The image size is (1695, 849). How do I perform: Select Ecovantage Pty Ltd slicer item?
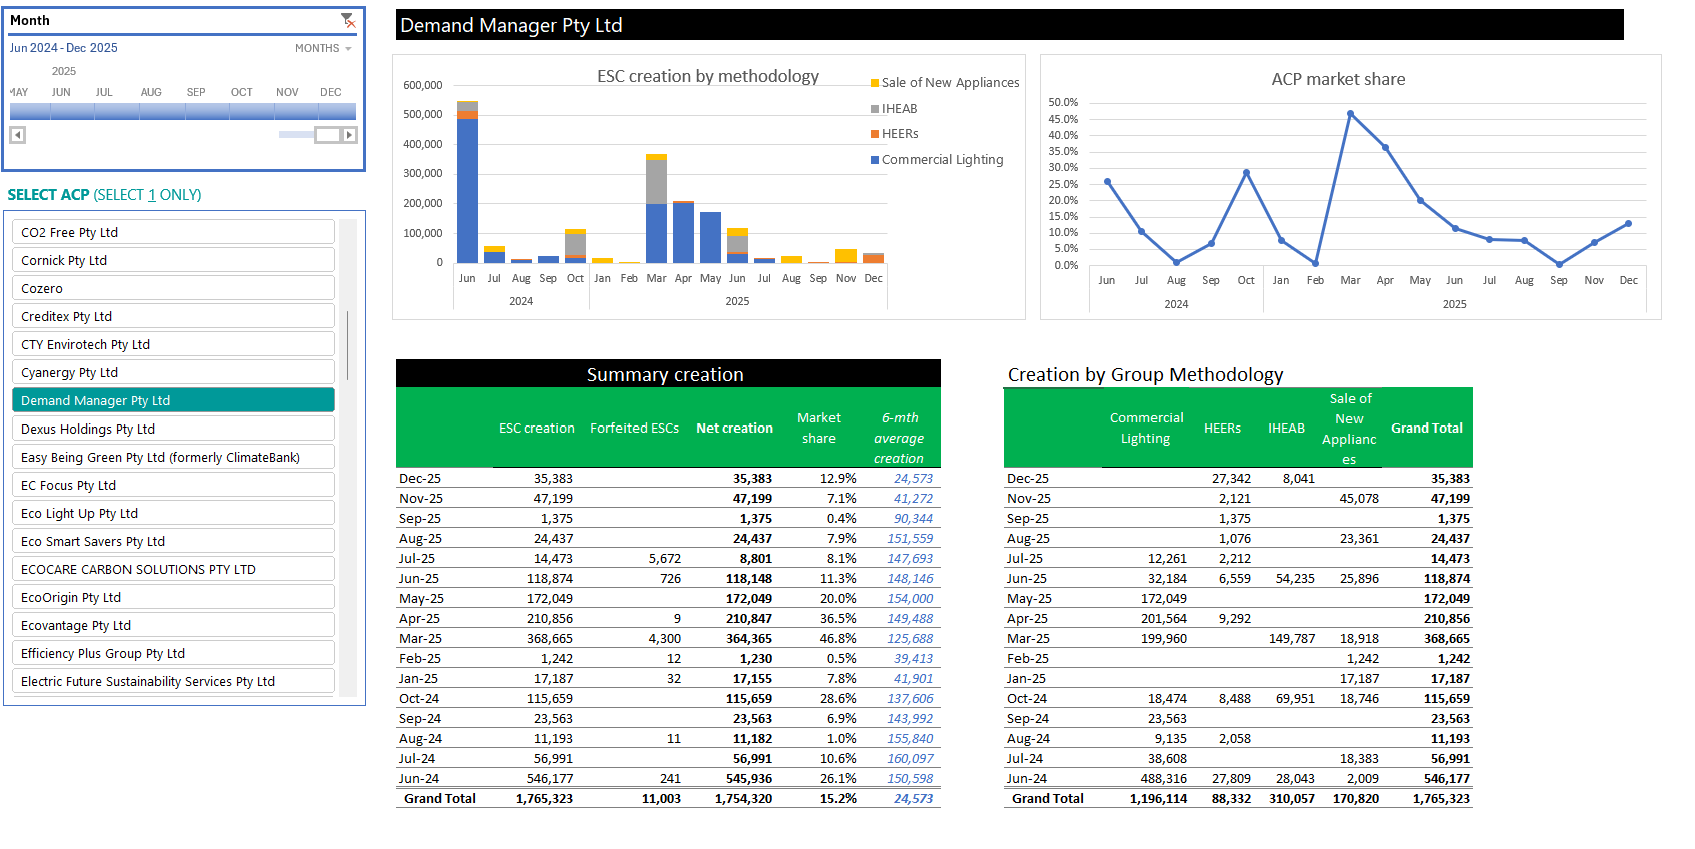[173, 625]
